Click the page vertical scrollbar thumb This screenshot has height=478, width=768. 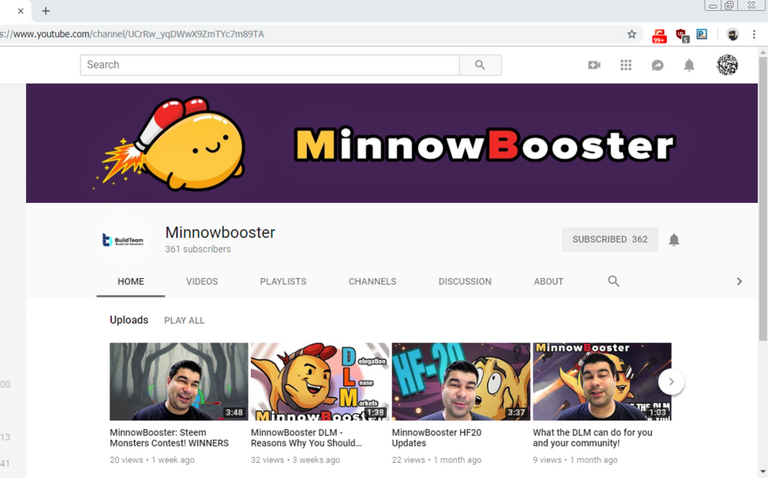coord(763,198)
